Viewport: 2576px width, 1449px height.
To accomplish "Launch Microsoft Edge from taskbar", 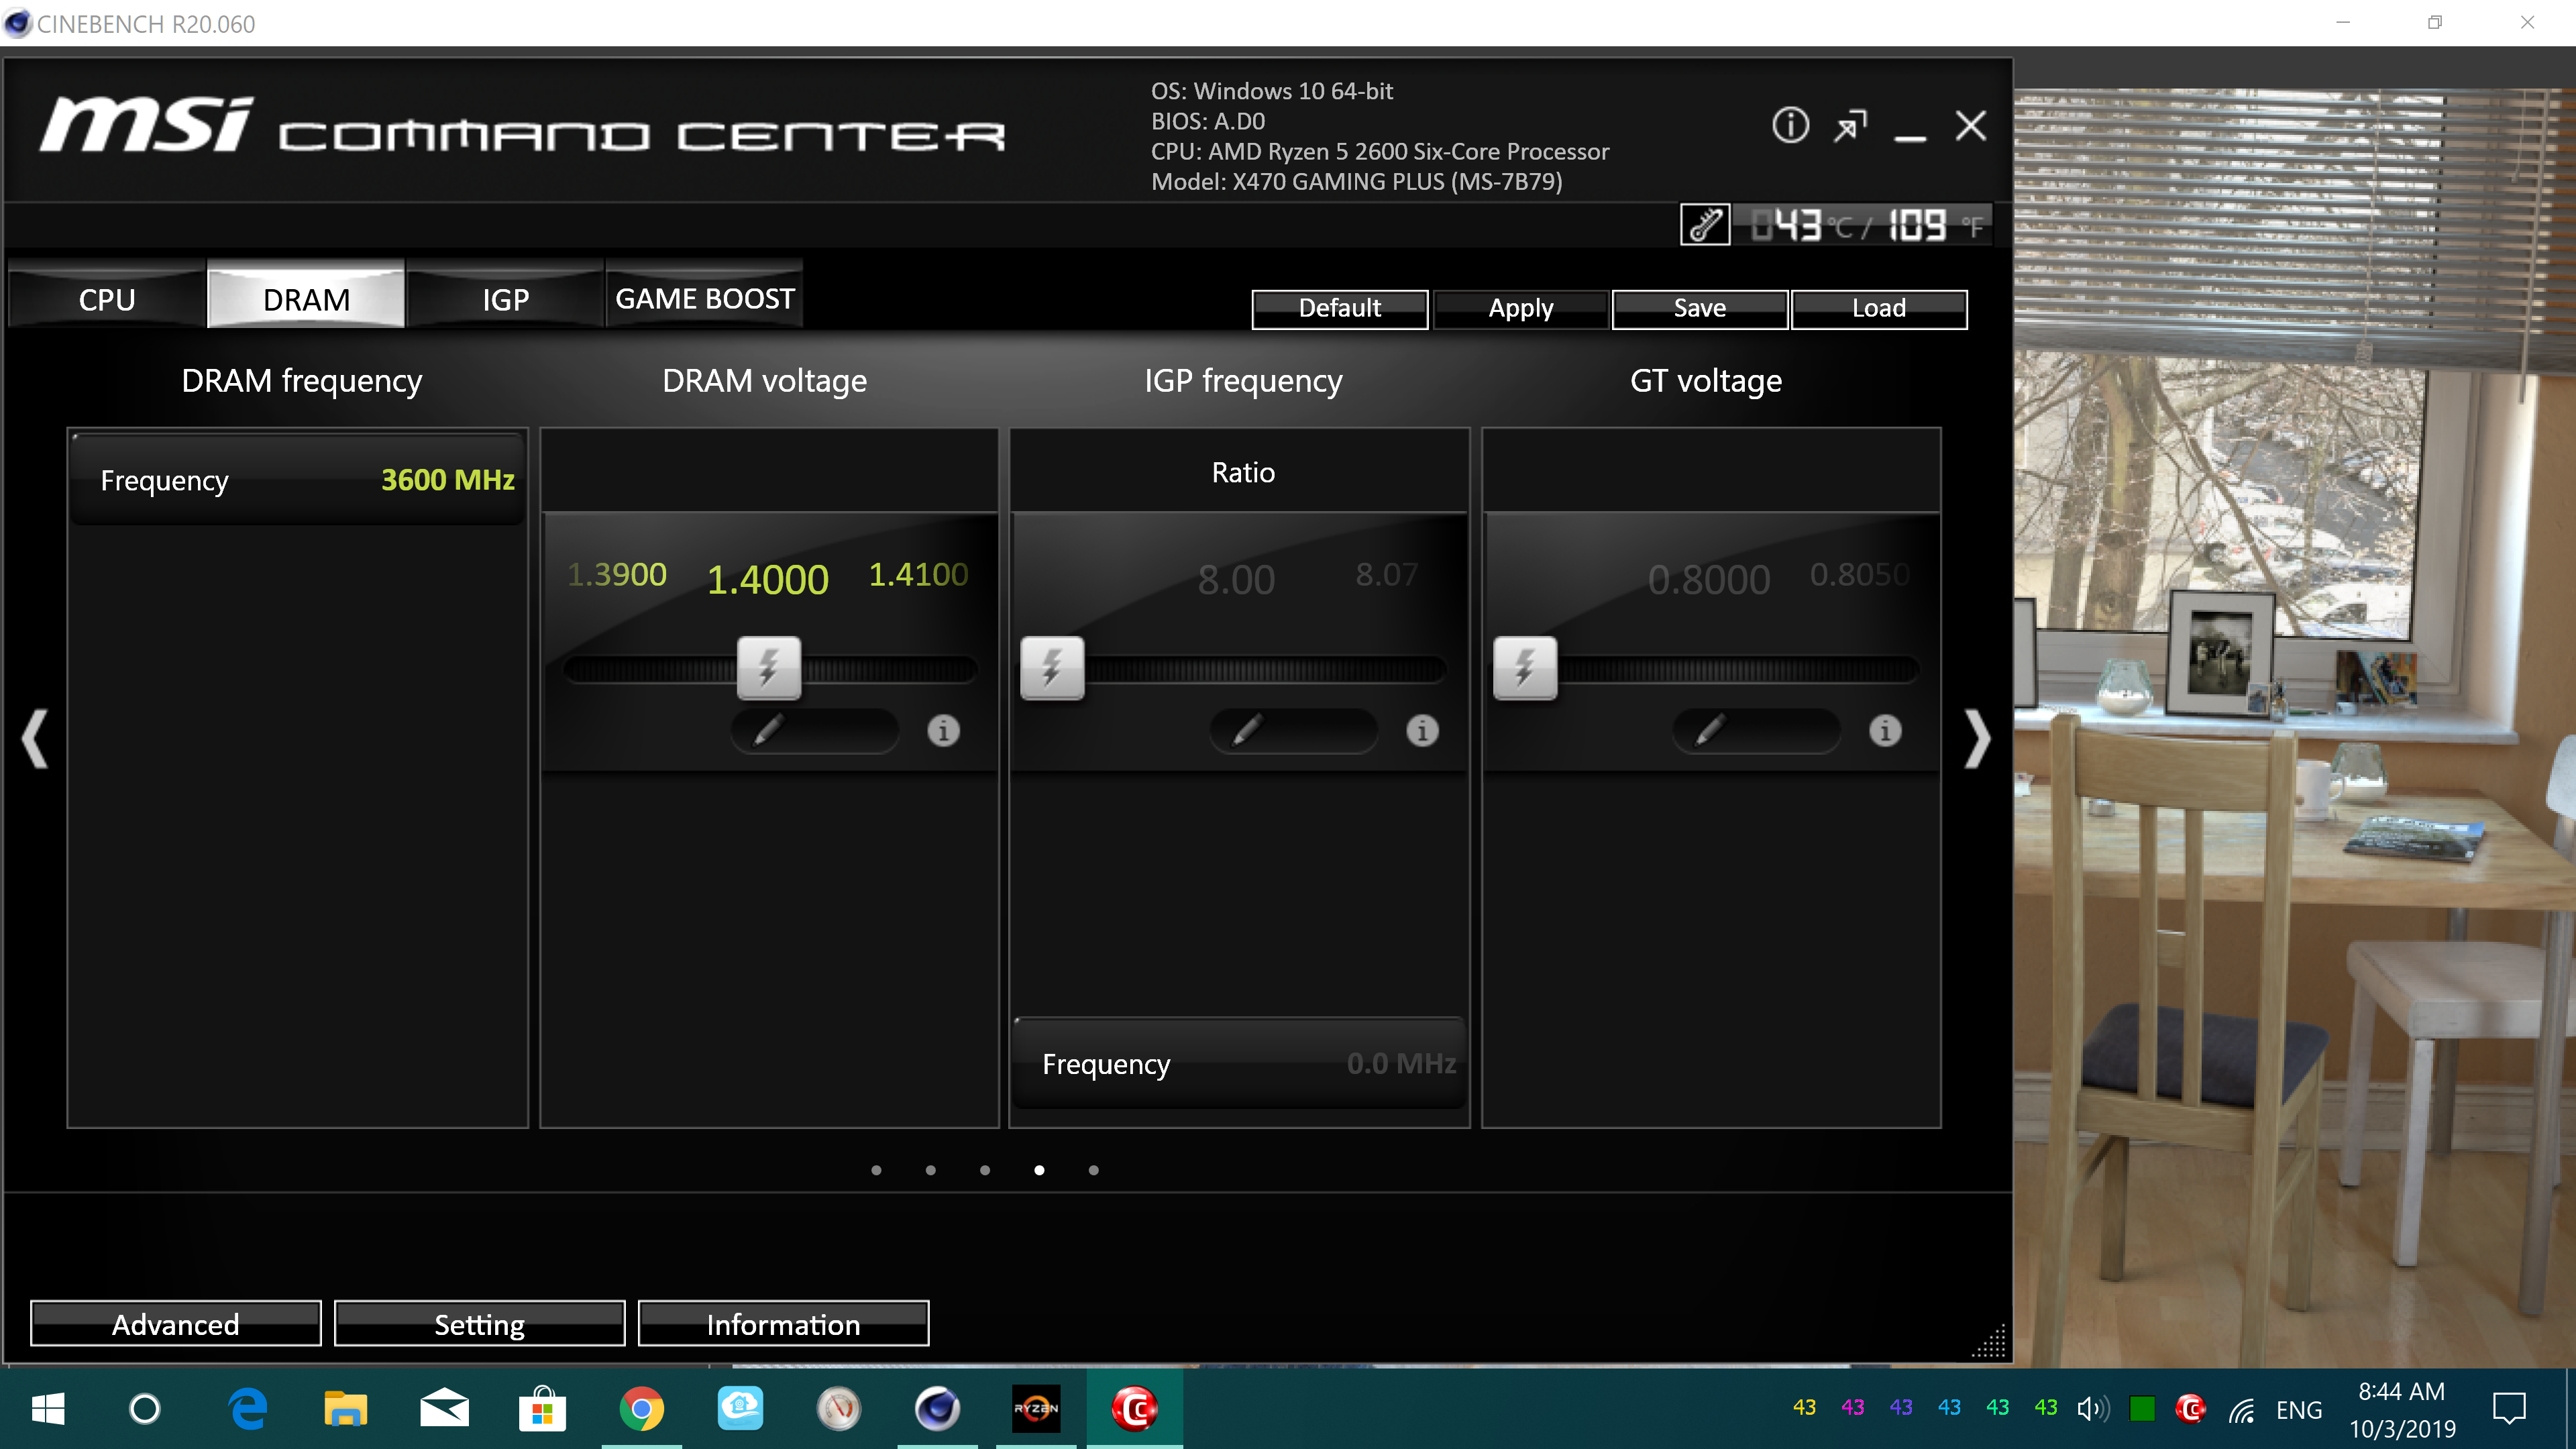I will [x=247, y=1409].
